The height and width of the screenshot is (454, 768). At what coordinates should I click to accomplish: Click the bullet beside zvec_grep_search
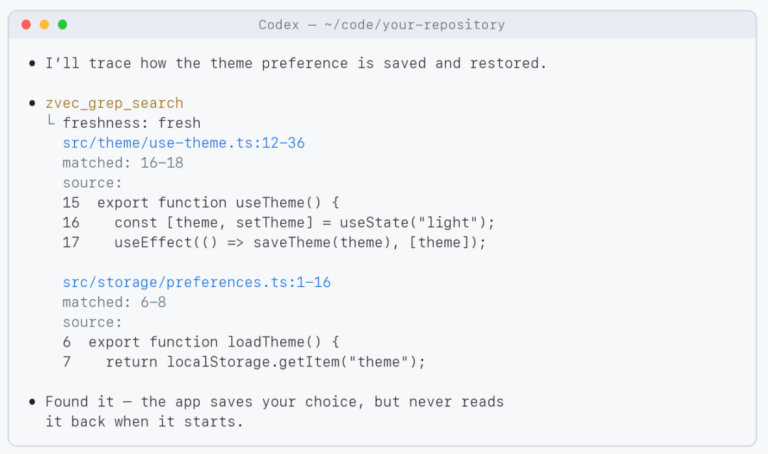tap(32, 103)
